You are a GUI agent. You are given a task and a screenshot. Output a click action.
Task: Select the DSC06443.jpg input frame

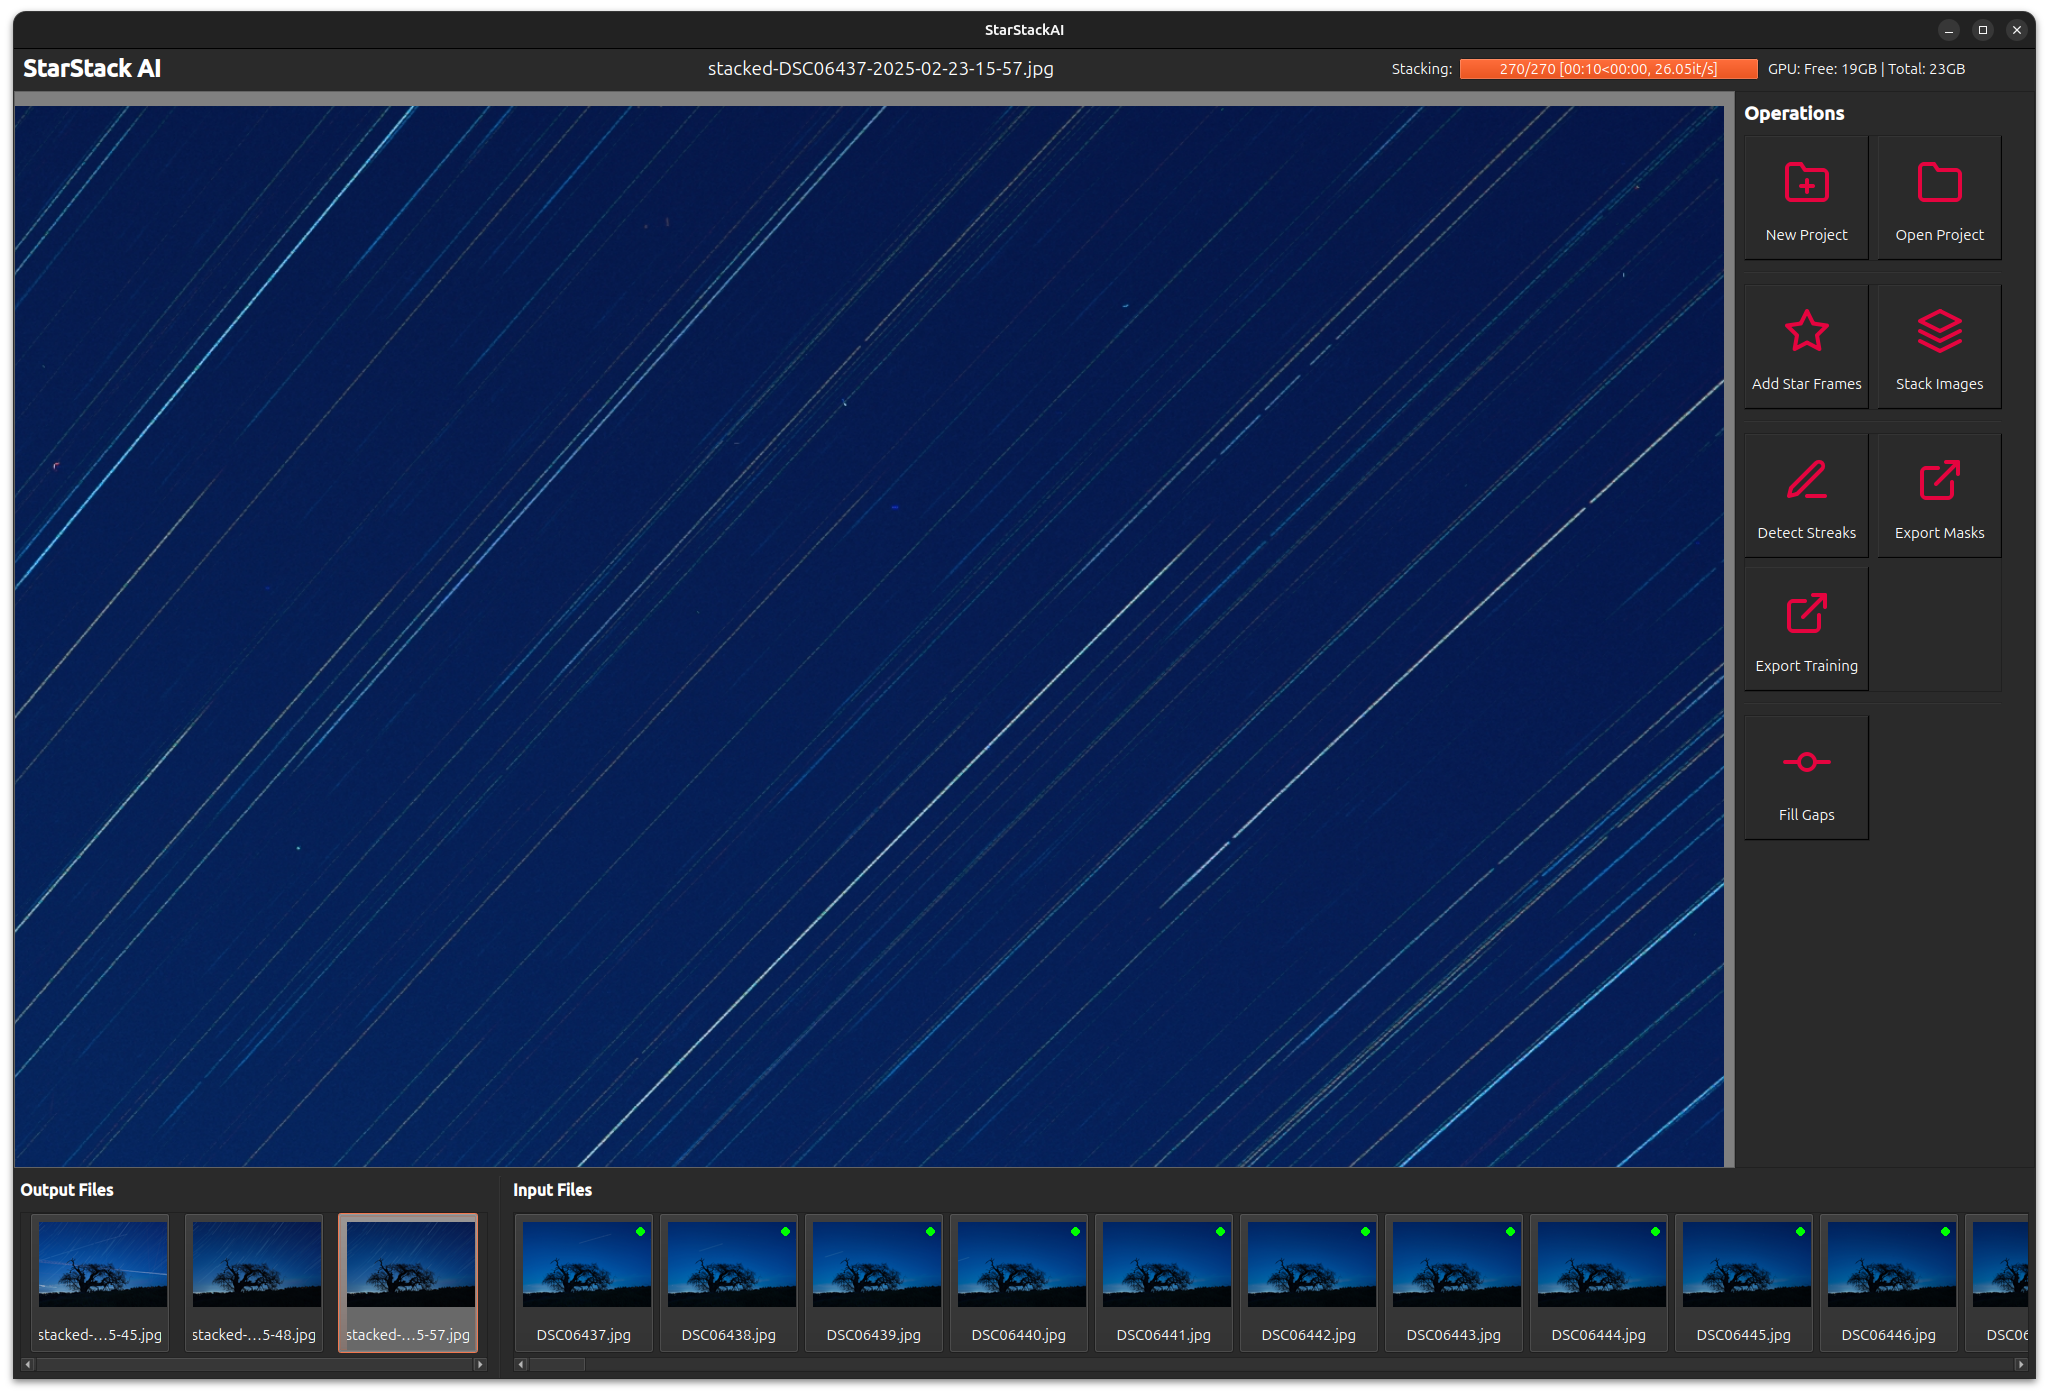click(1455, 1265)
